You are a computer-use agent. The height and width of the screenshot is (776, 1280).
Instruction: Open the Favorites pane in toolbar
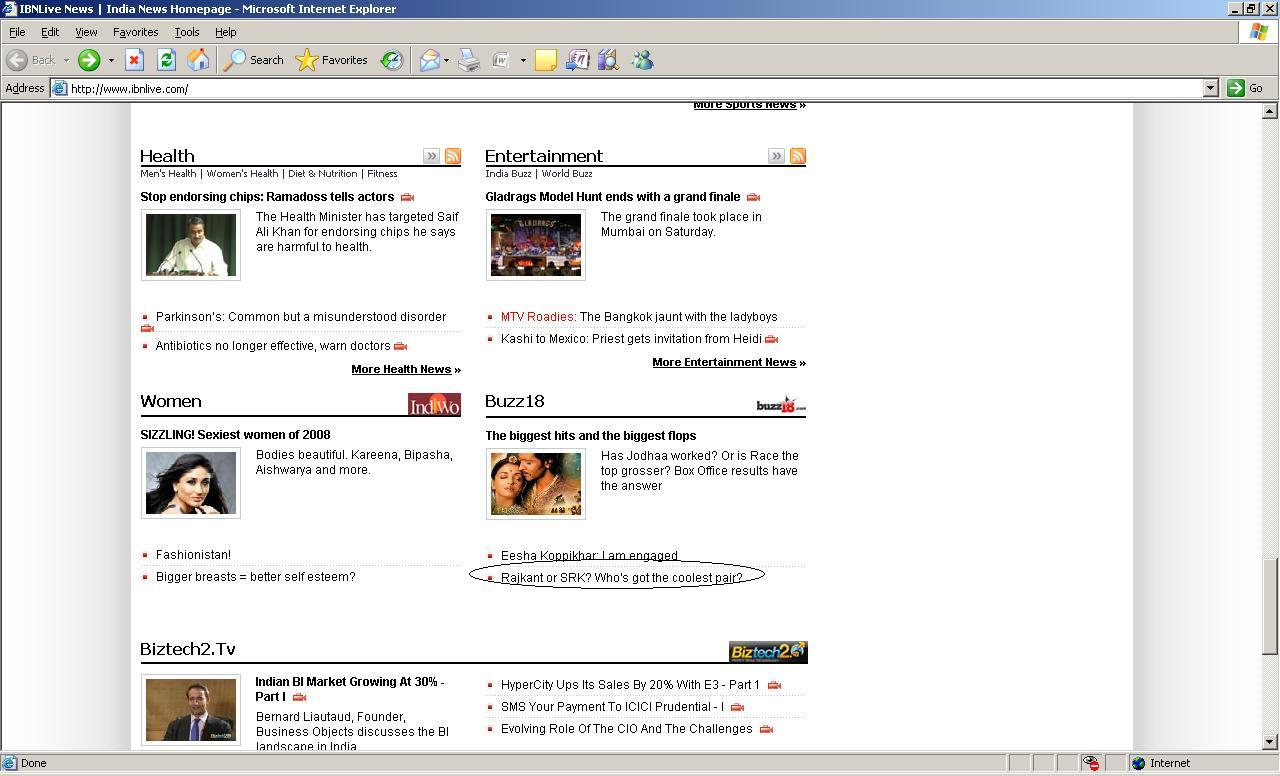coord(332,60)
